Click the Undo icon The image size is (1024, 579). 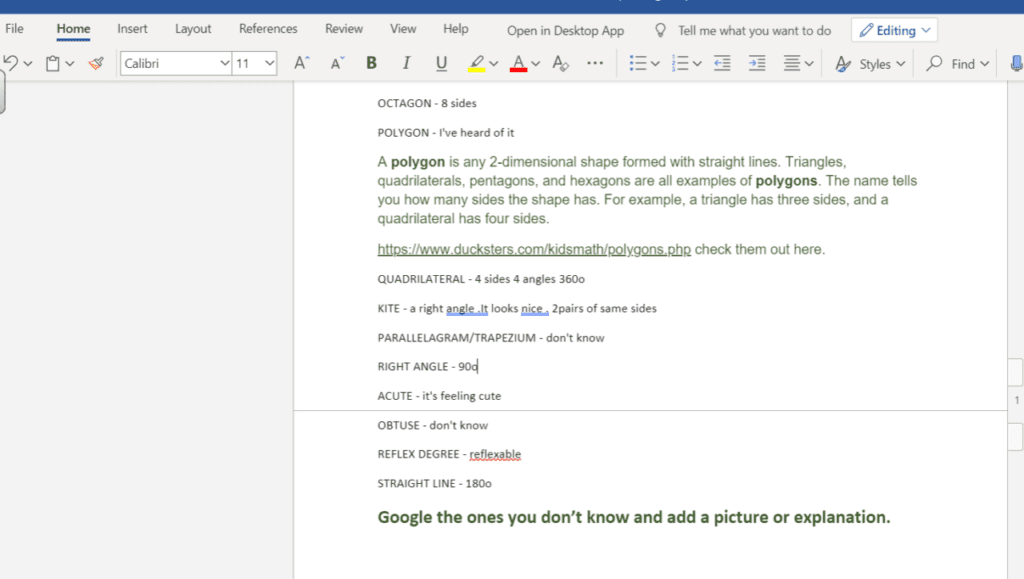(x=10, y=63)
